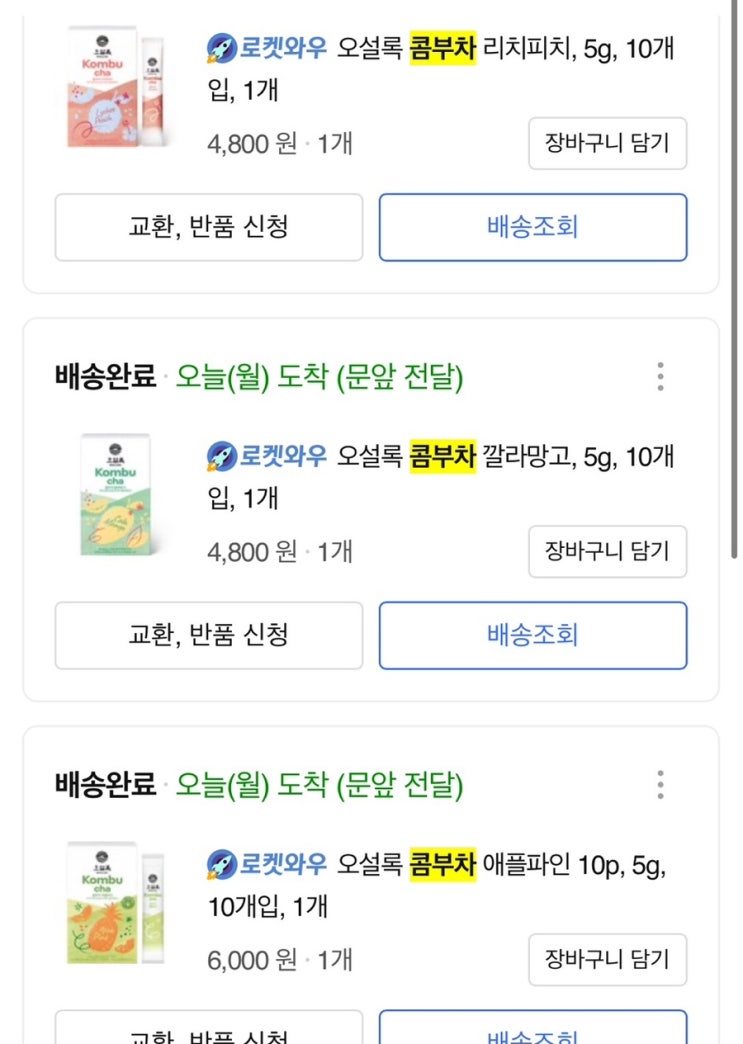Click Rocket Wow icon on apple pine item
This screenshot has height=1044, width=743.
click(x=222, y=864)
